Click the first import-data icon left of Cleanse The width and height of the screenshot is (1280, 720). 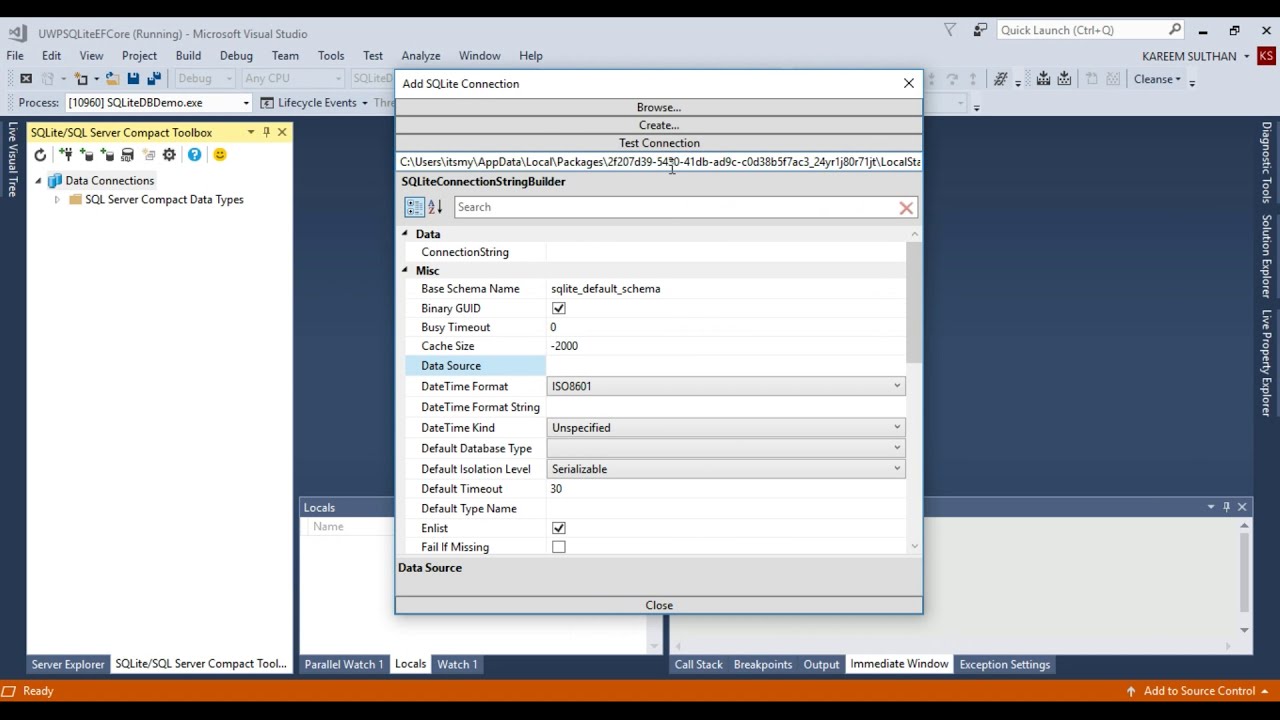[x=1043, y=79]
